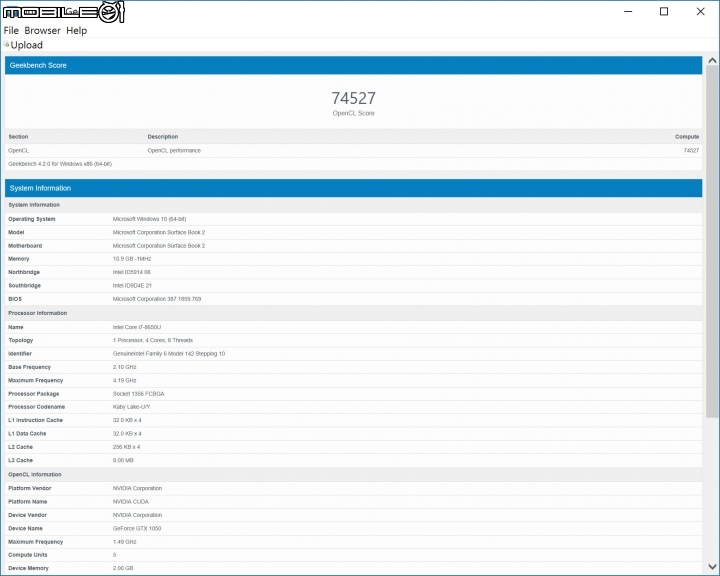Click the vertical scrollbar thumb

tap(712, 241)
